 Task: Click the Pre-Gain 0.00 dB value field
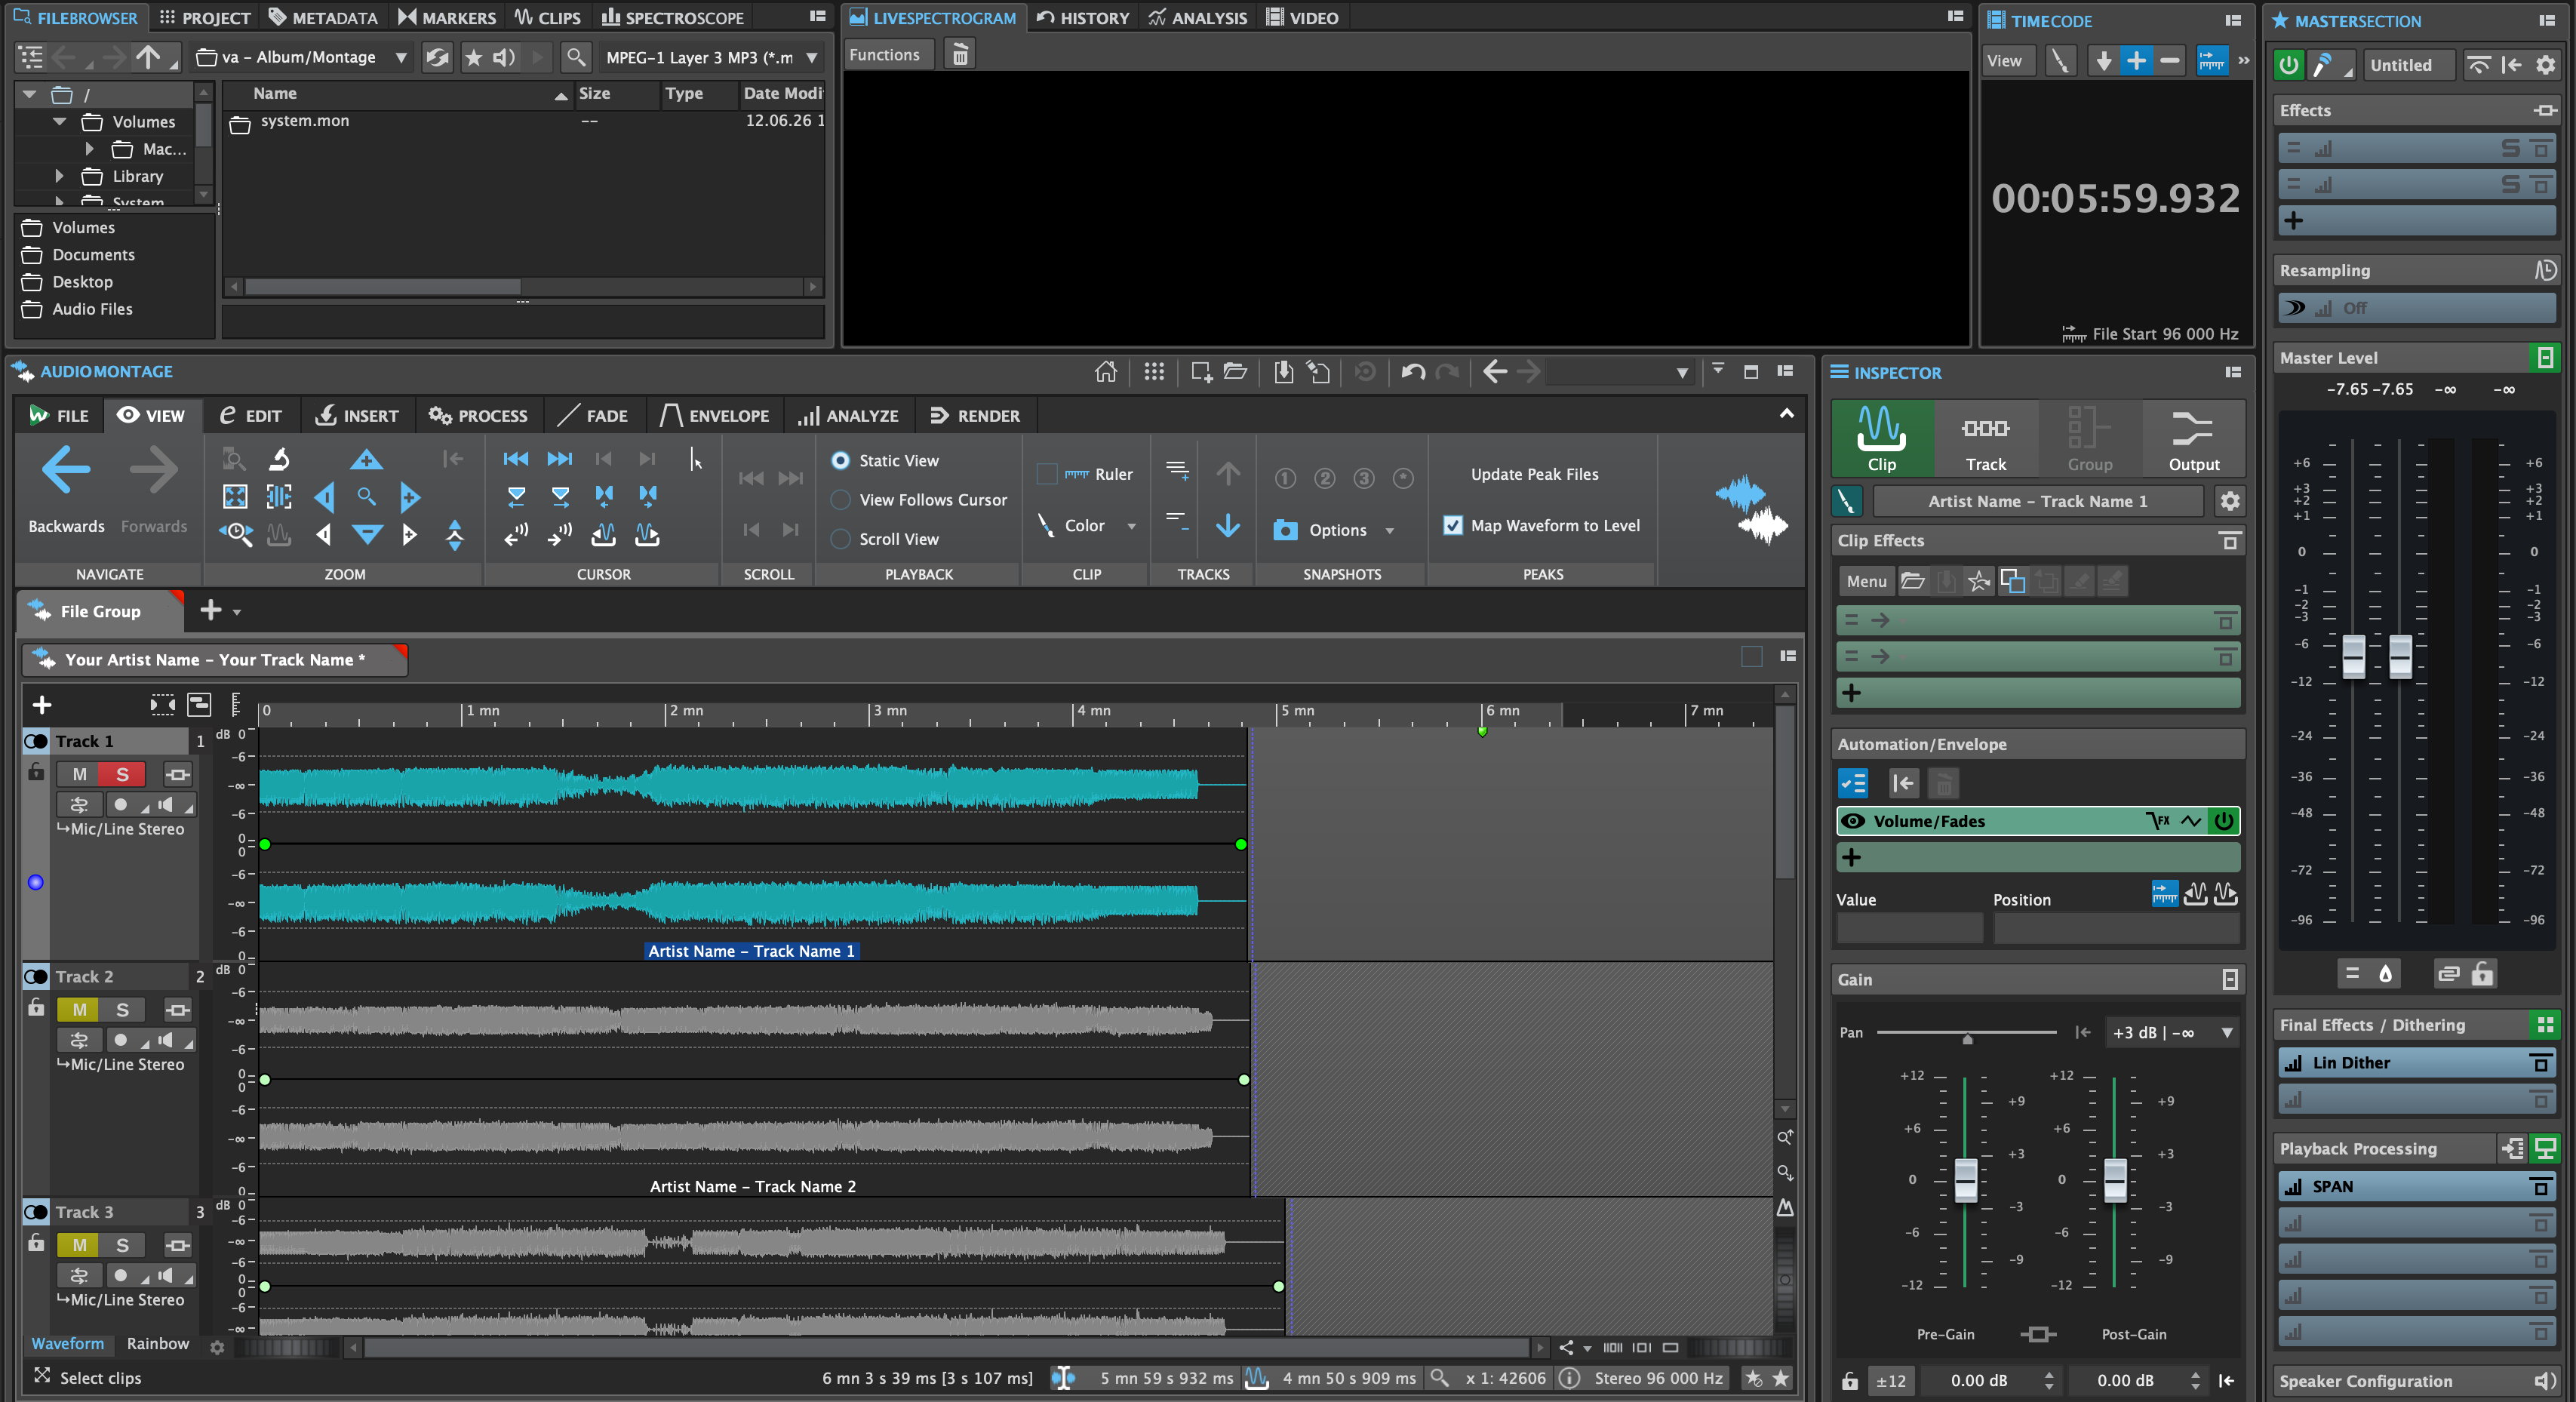tap(1978, 1380)
